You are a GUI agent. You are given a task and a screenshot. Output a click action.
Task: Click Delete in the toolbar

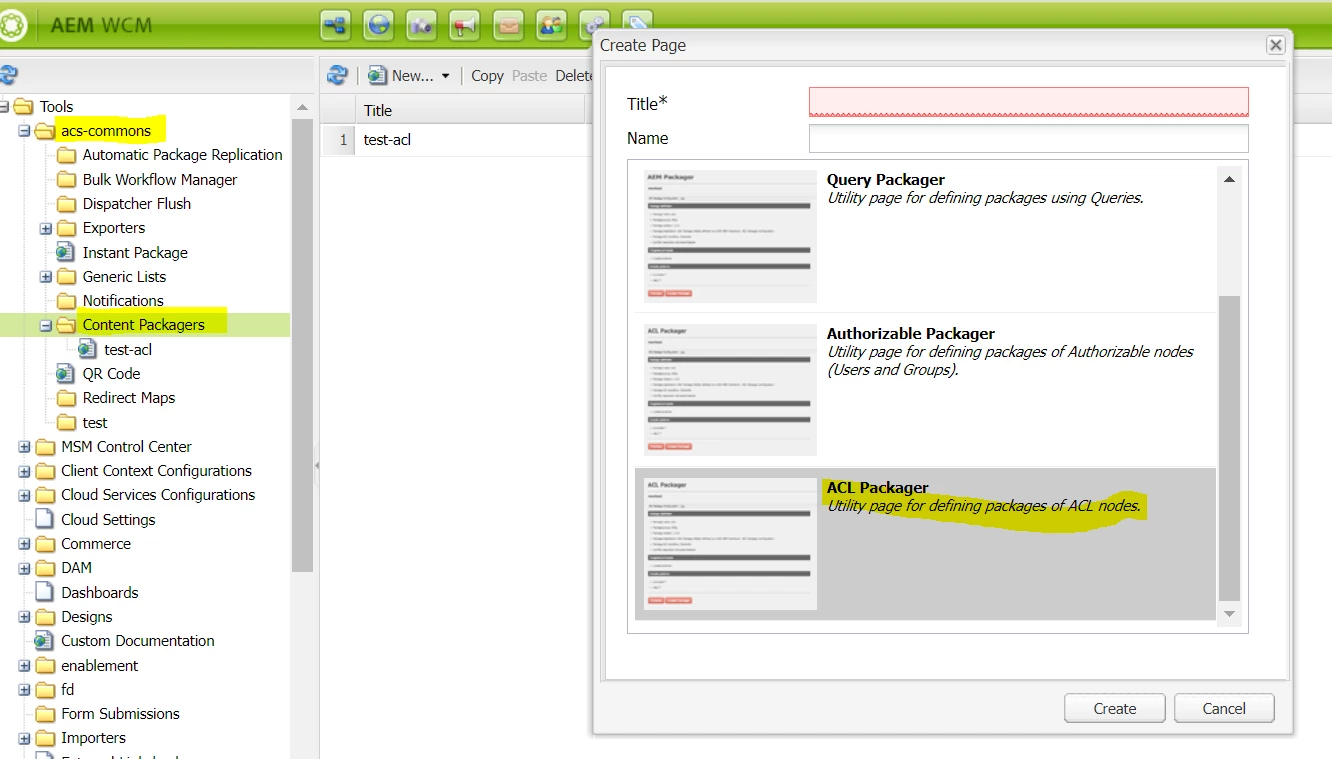[574, 76]
